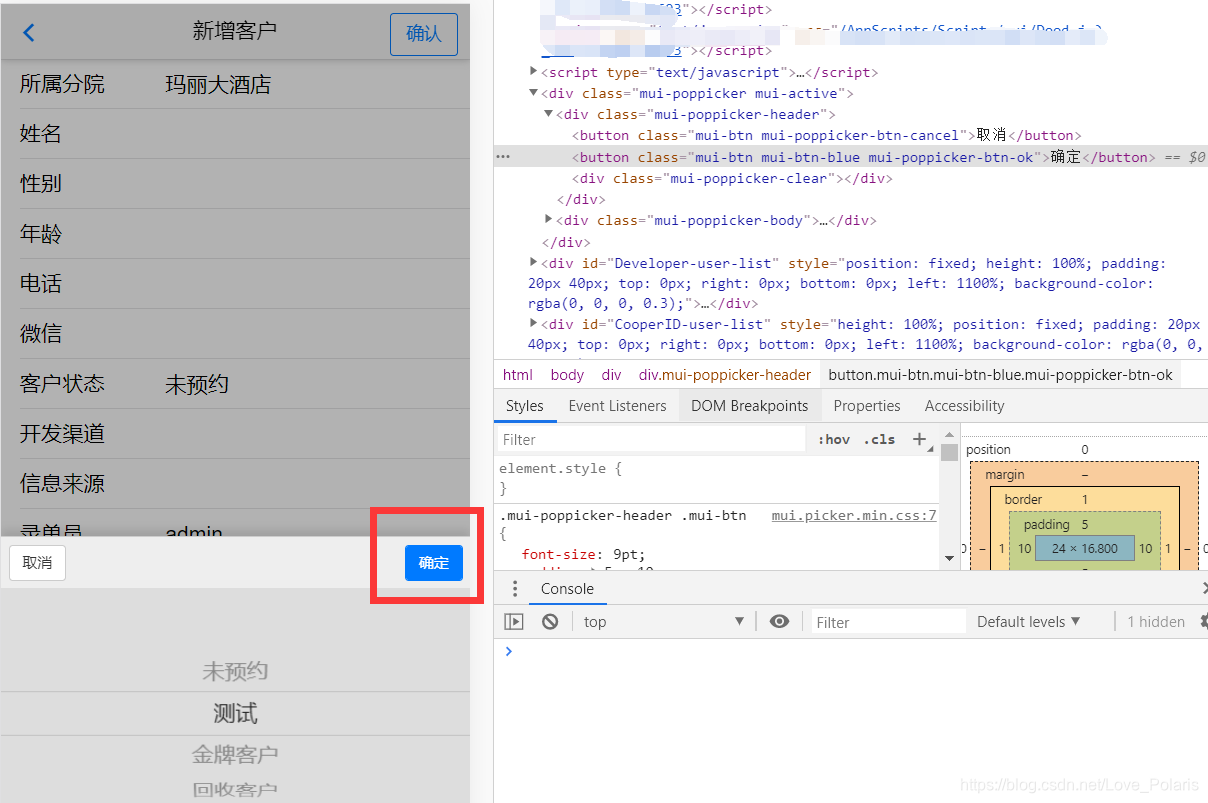This screenshot has height=803, width=1208.
Task: Expand the script type text/javascript node
Action: (534, 72)
